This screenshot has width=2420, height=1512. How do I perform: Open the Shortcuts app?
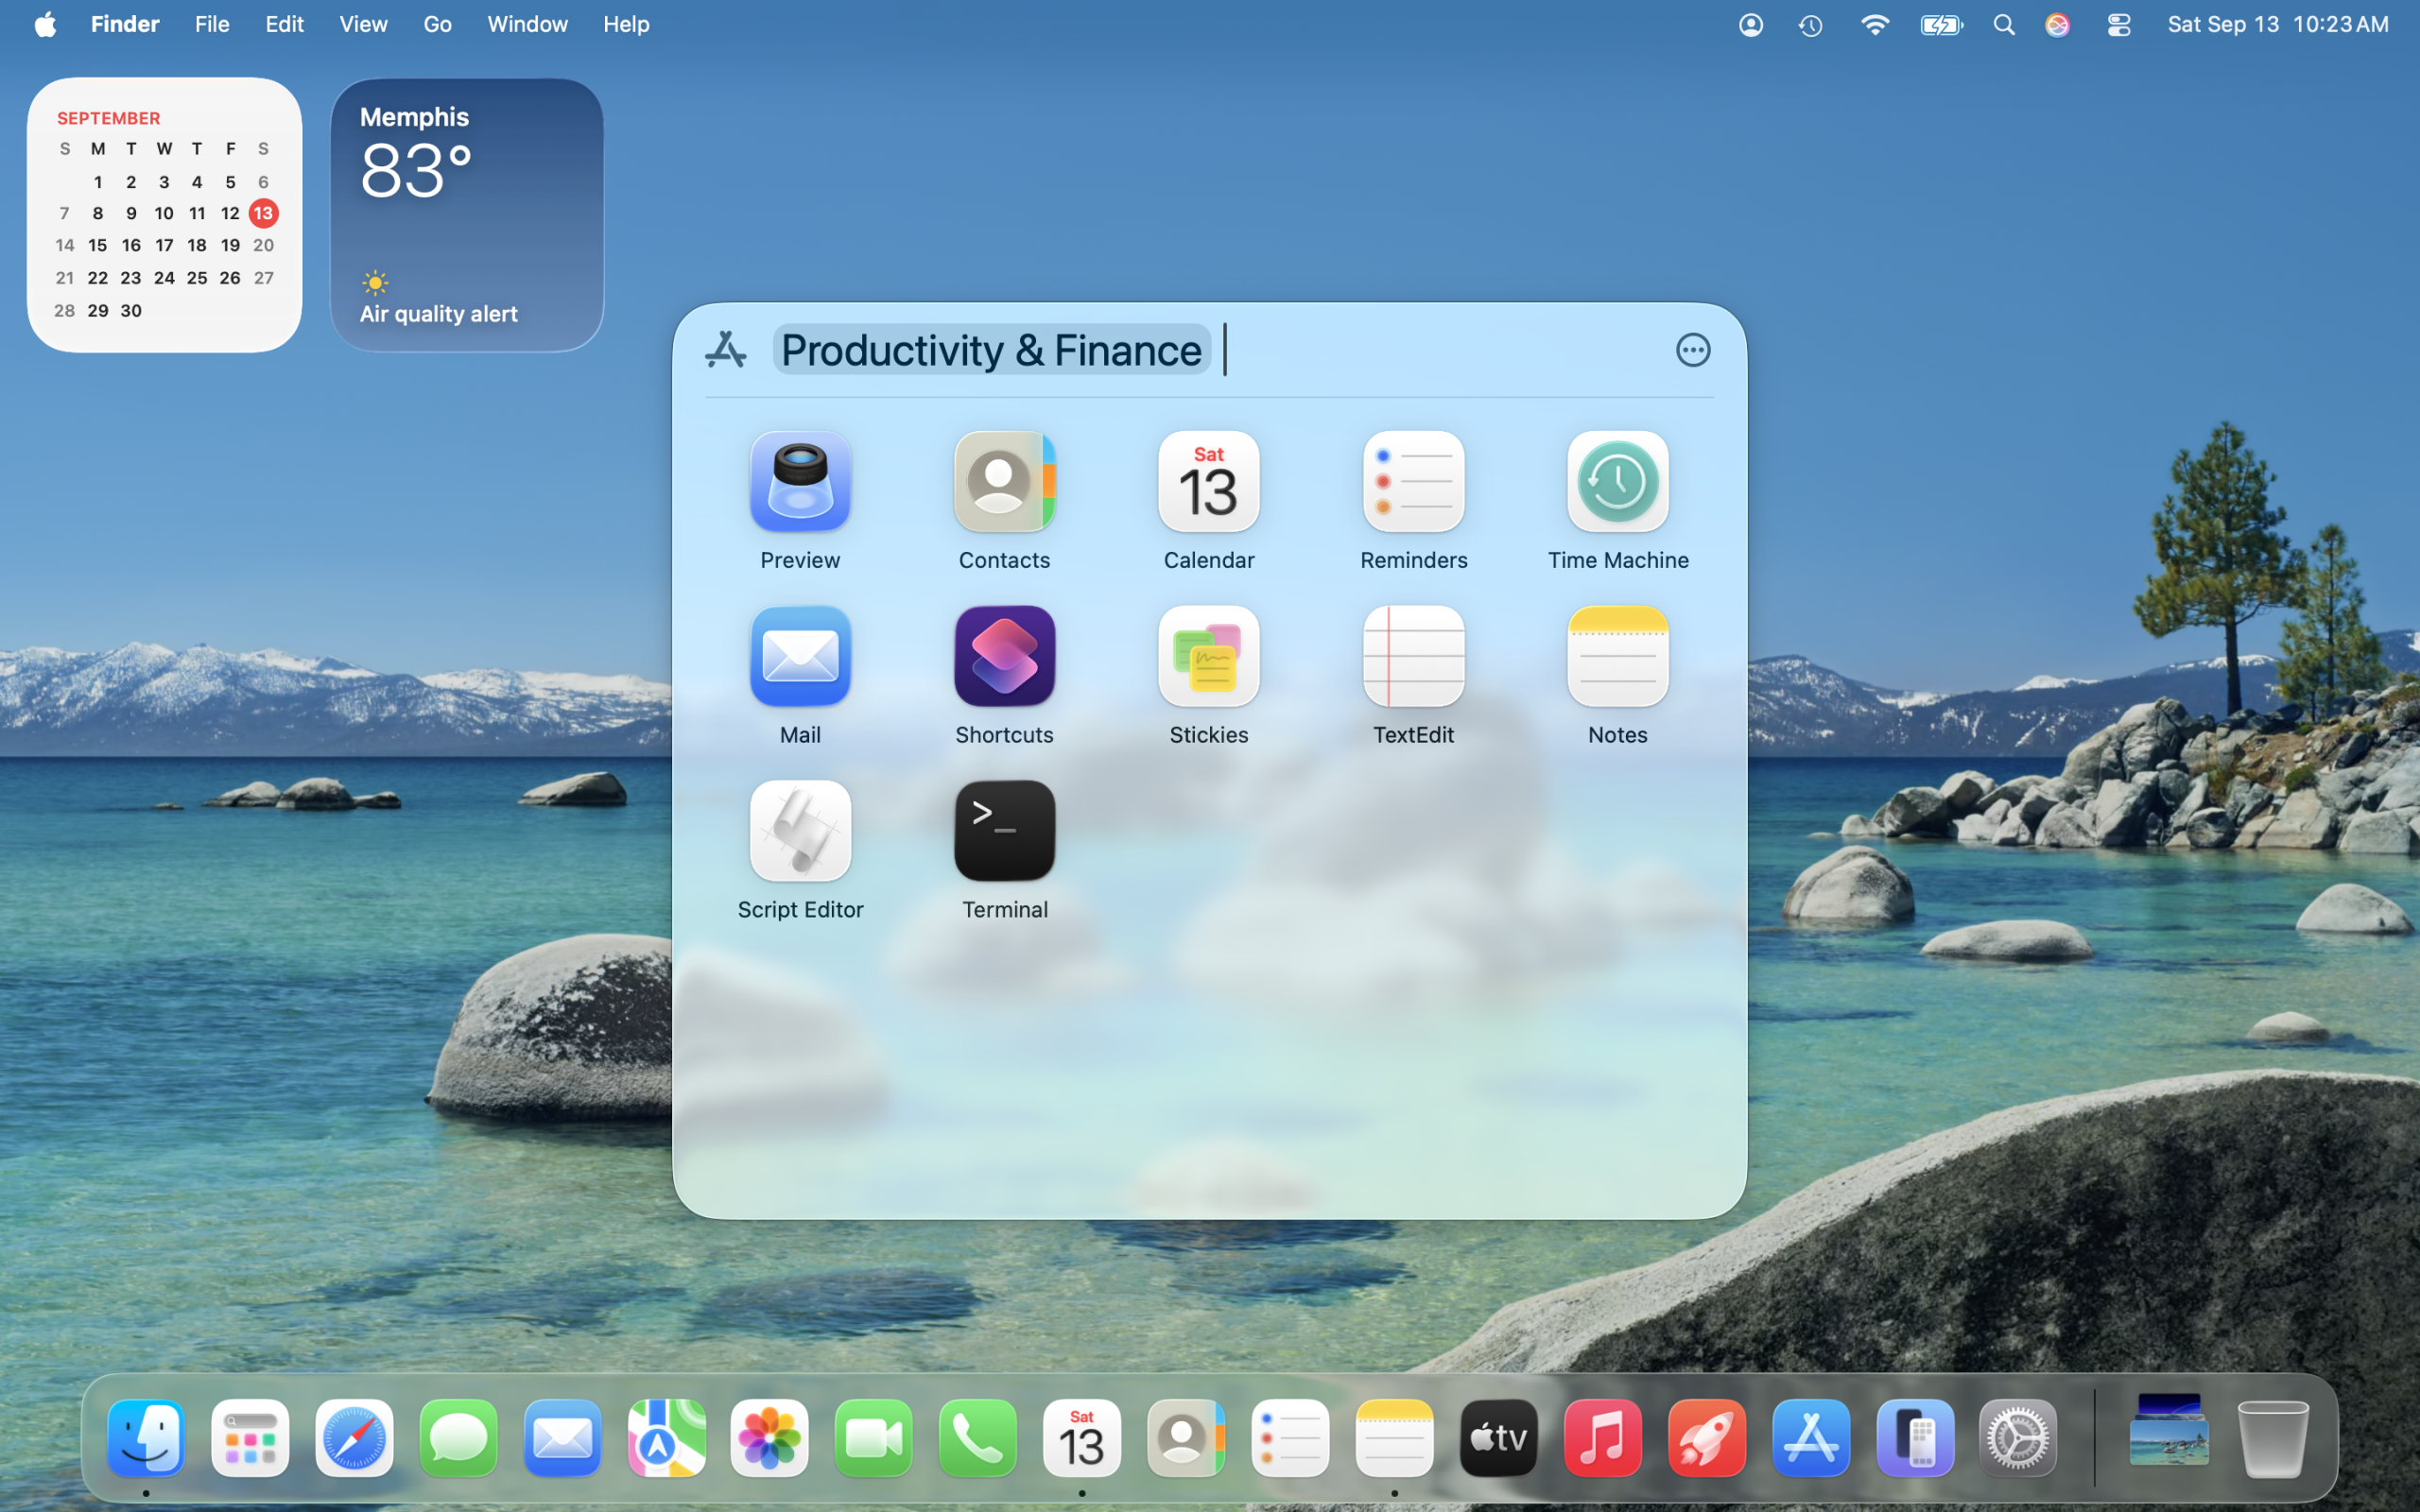1004,657
